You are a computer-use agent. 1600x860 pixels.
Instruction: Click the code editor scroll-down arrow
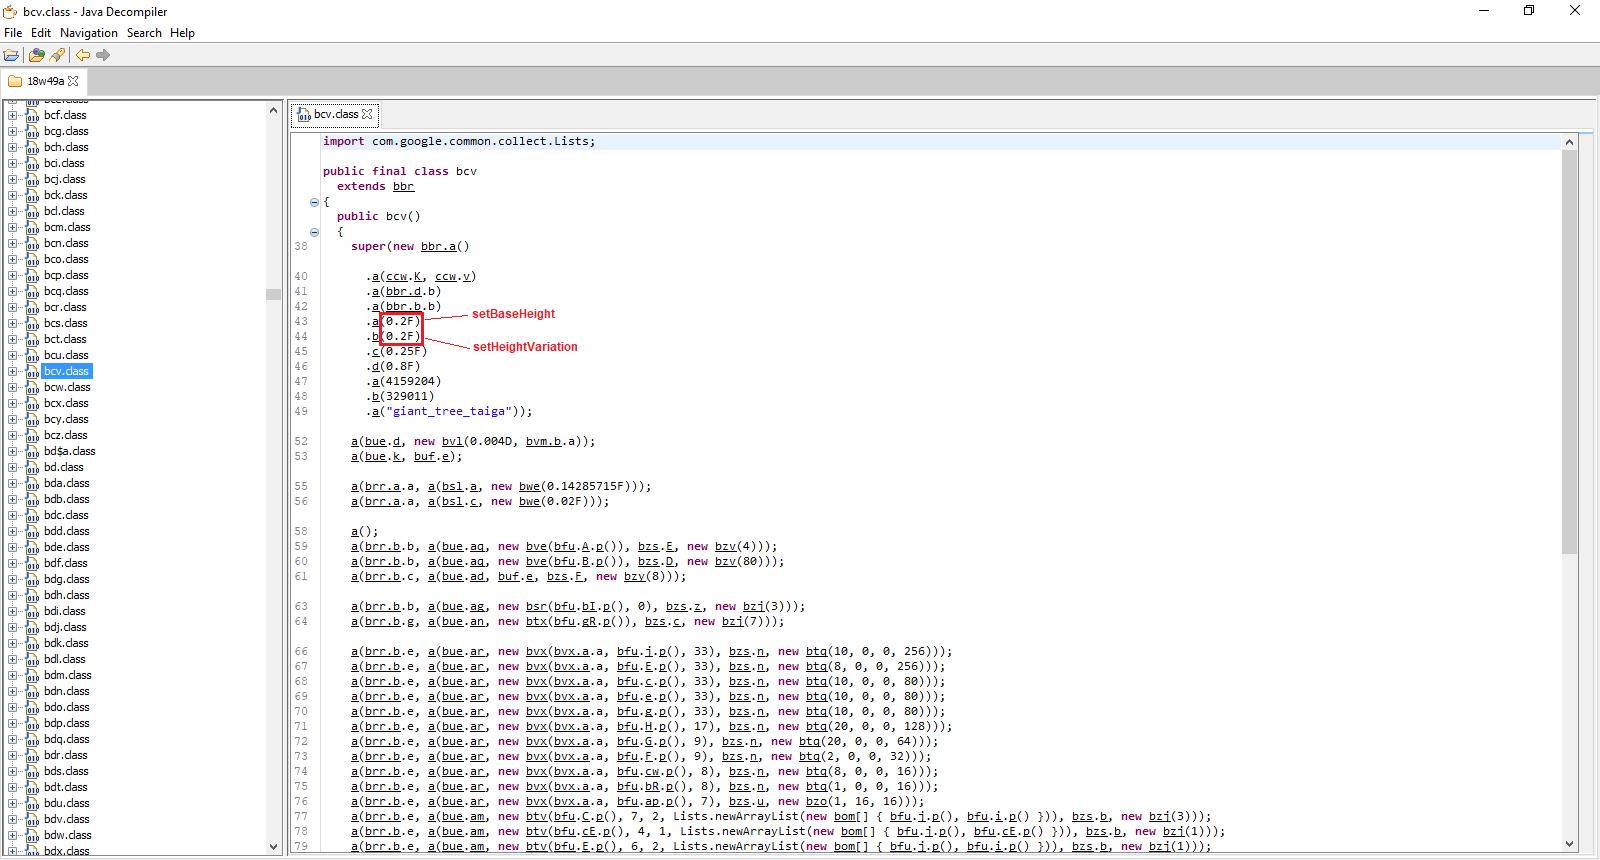coord(1569,844)
